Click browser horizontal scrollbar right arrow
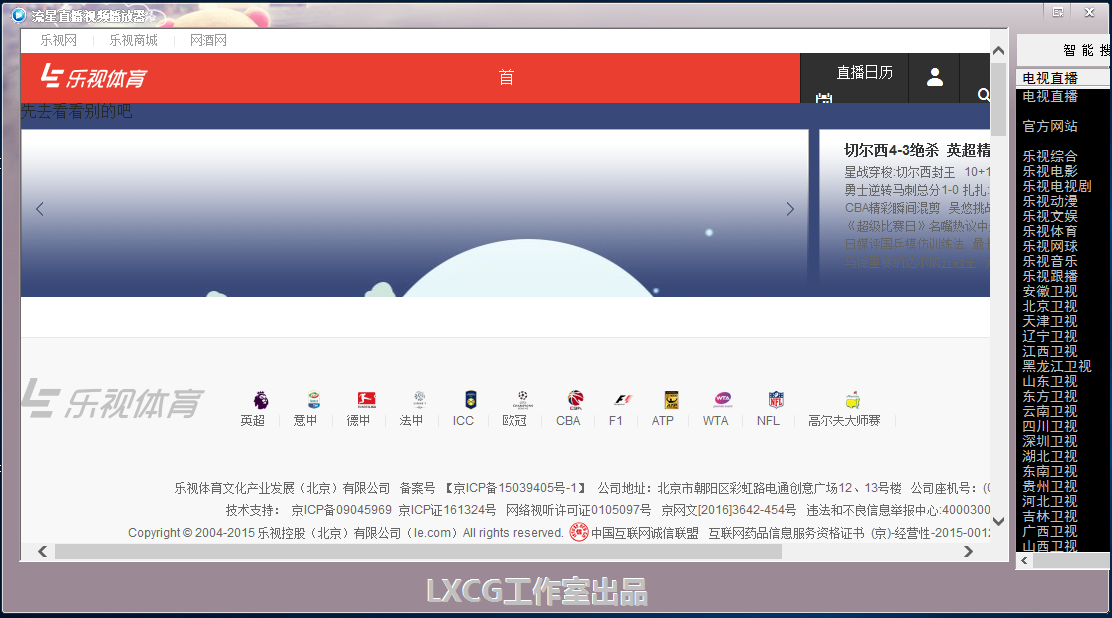1112x618 pixels. 968,551
